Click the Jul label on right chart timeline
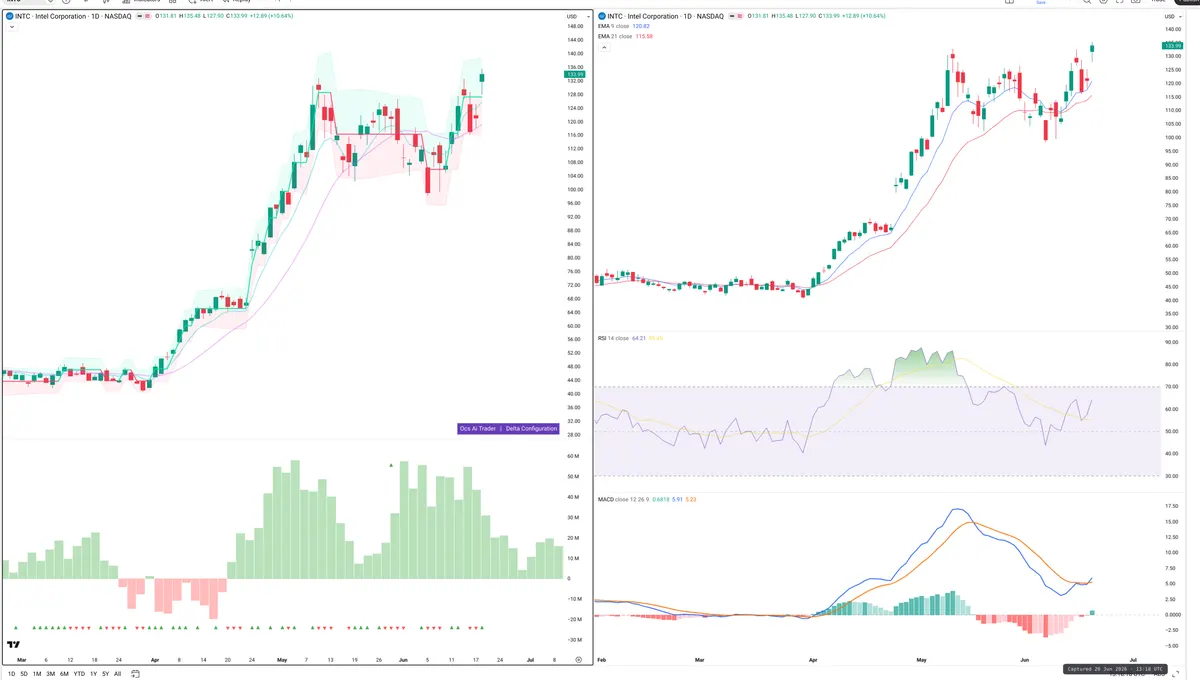 (1133, 661)
